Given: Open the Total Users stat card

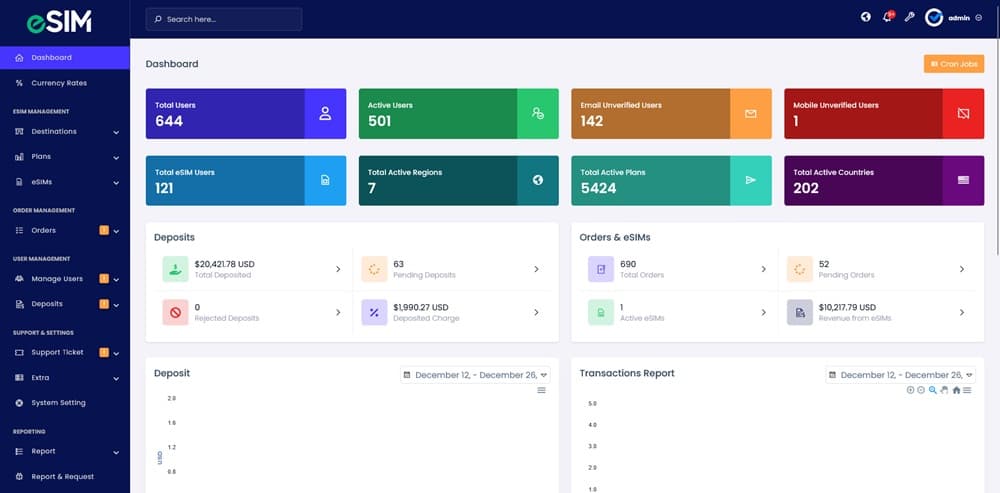Looking at the screenshot, I should [245, 113].
